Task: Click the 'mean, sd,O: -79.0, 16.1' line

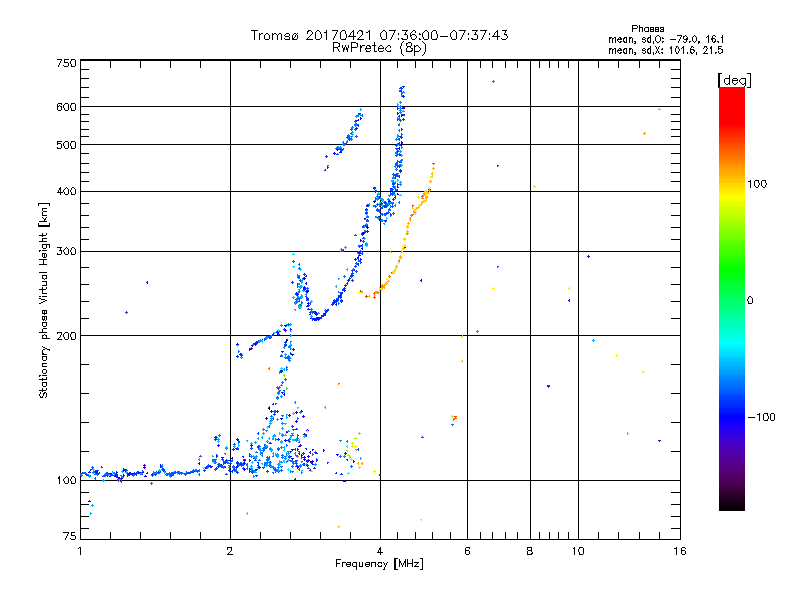Action: tap(666, 39)
